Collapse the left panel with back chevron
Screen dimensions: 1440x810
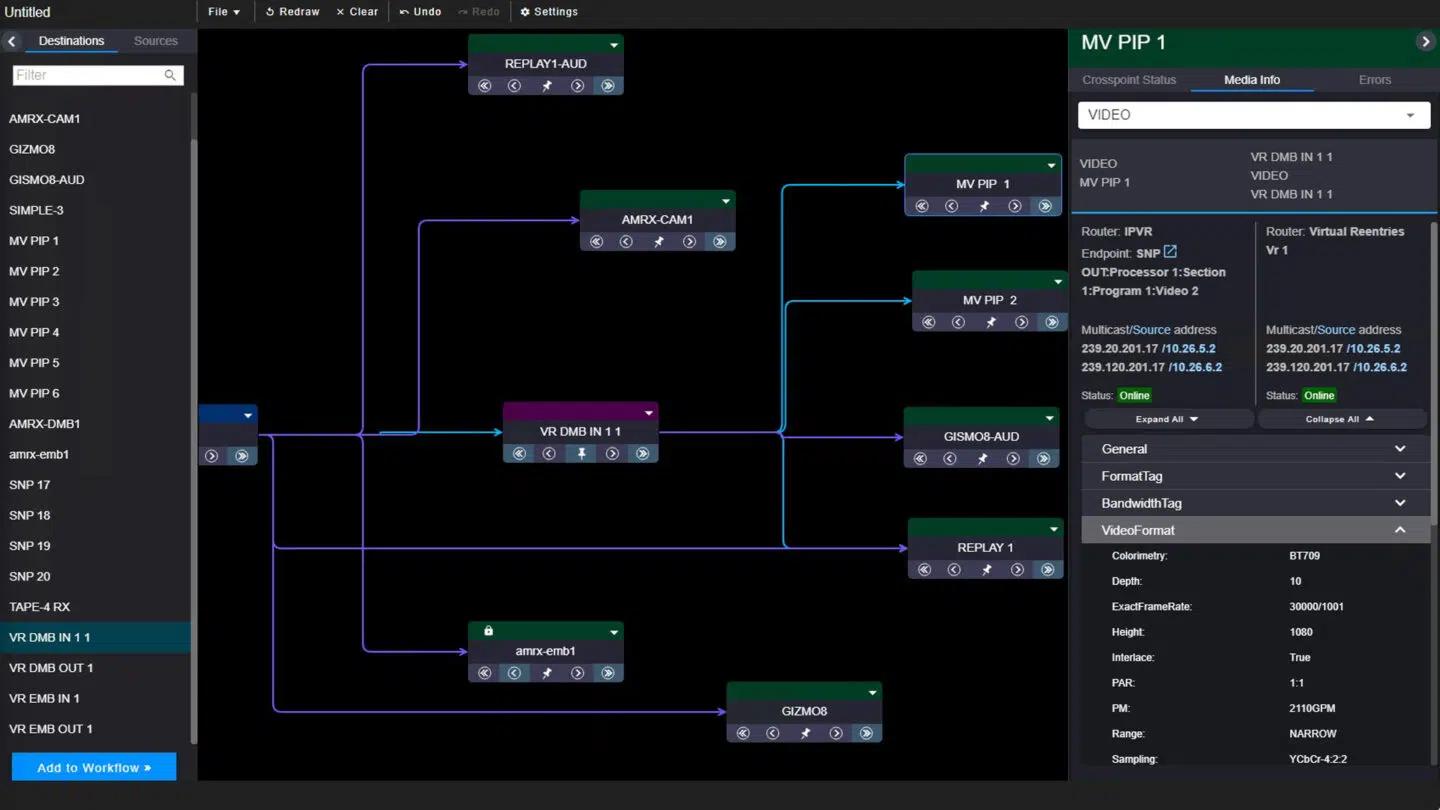pos(12,41)
